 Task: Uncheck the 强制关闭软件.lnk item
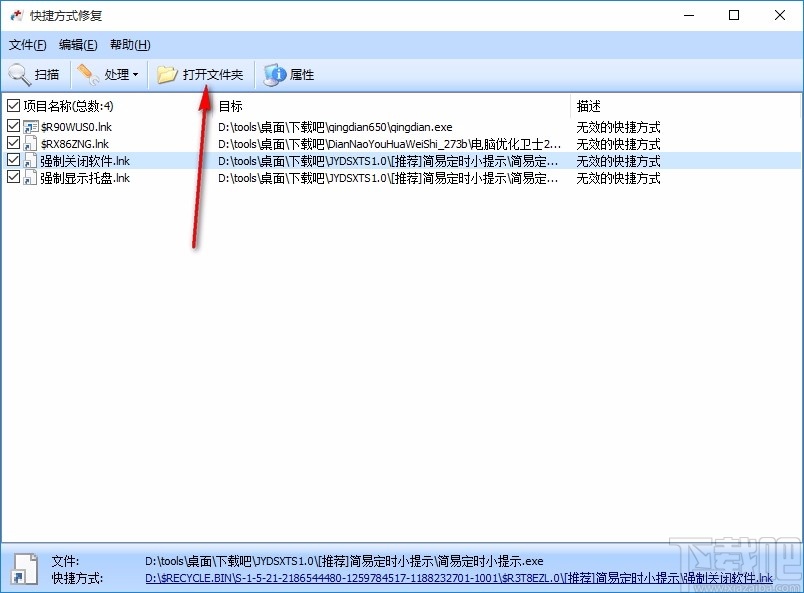coord(12,160)
